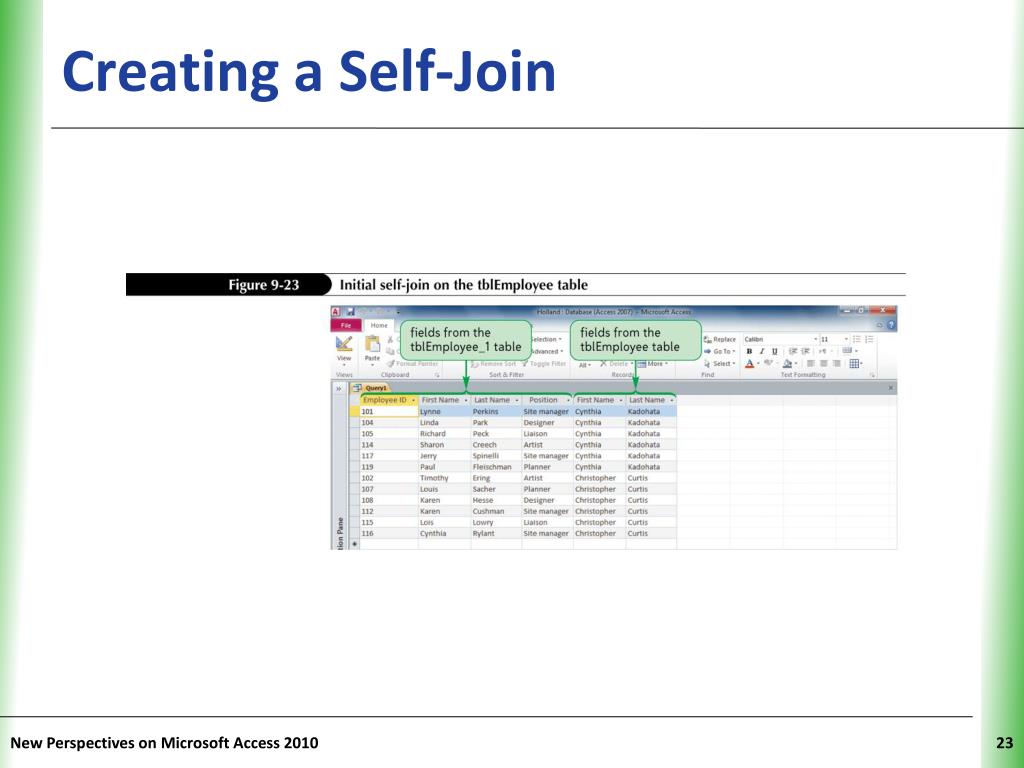Click Curtis in the row 116
Viewport: 1024px width, 768px height.
point(651,534)
